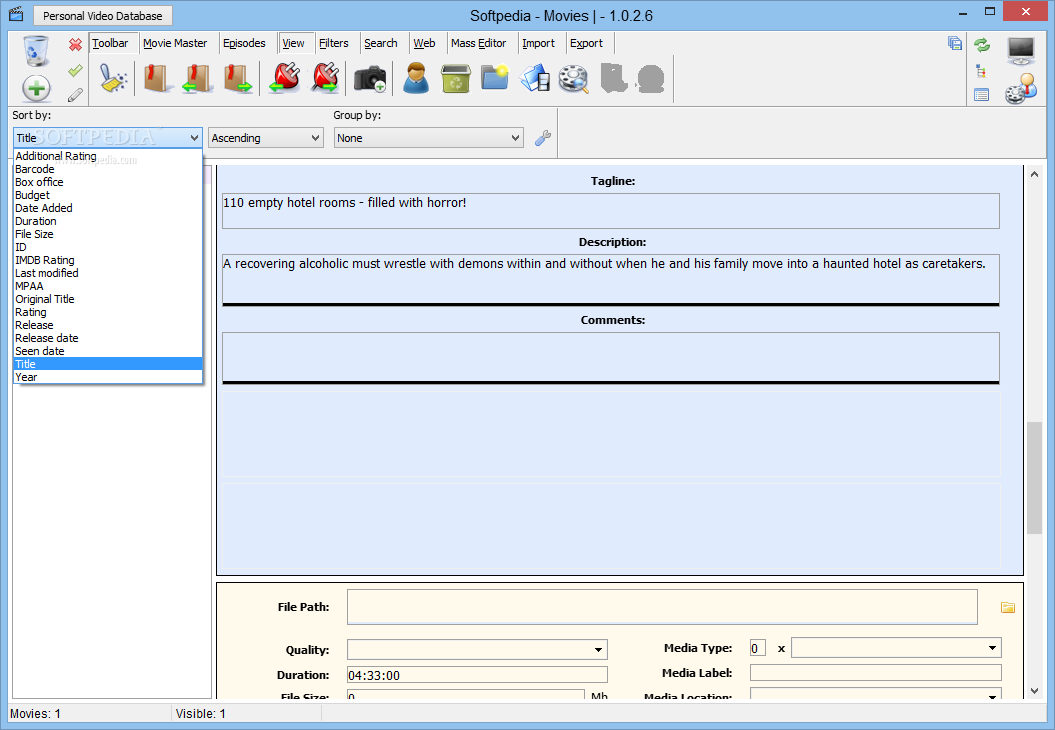Click the book with red bookmark icon
The image size is (1055, 730).
pyautogui.click(x=157, y=78)
